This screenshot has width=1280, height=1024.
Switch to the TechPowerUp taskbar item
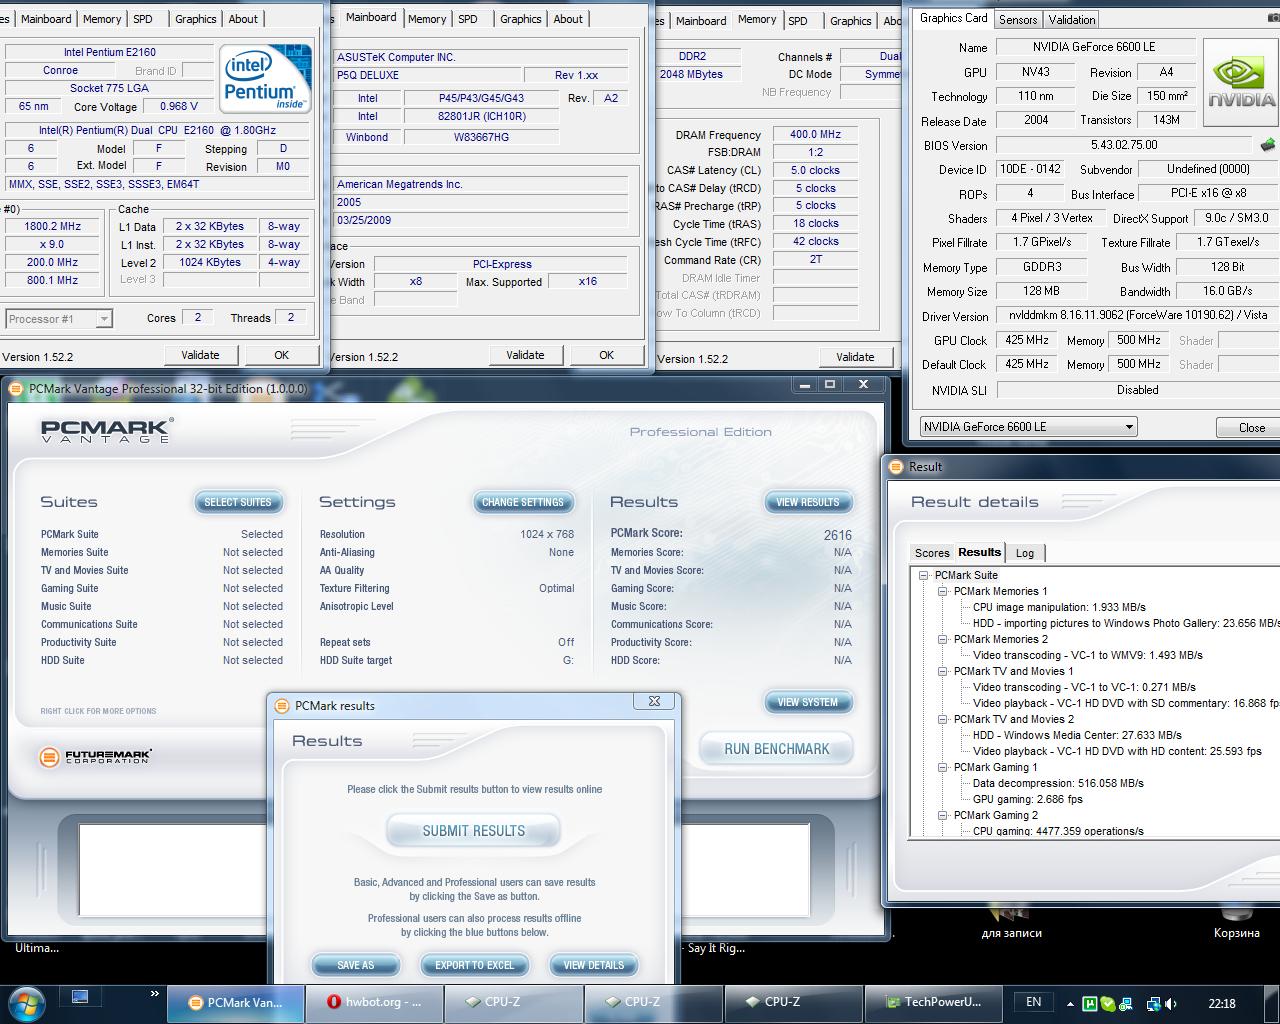935,1002
